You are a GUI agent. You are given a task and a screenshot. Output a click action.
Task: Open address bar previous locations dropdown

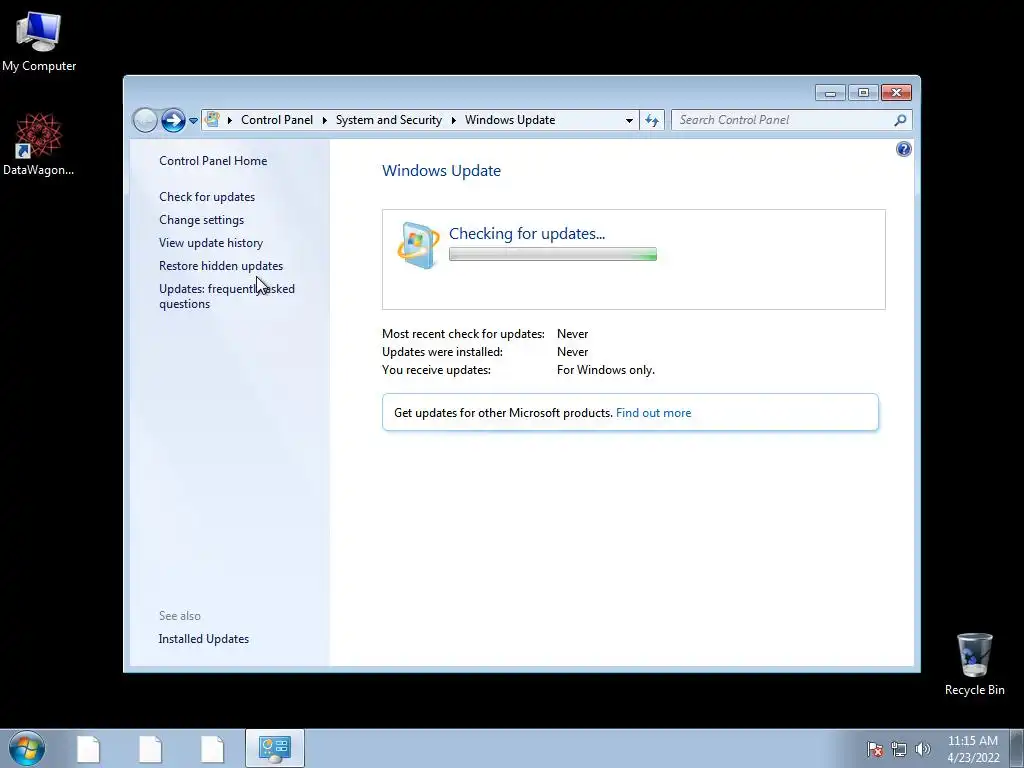point(629,120)
